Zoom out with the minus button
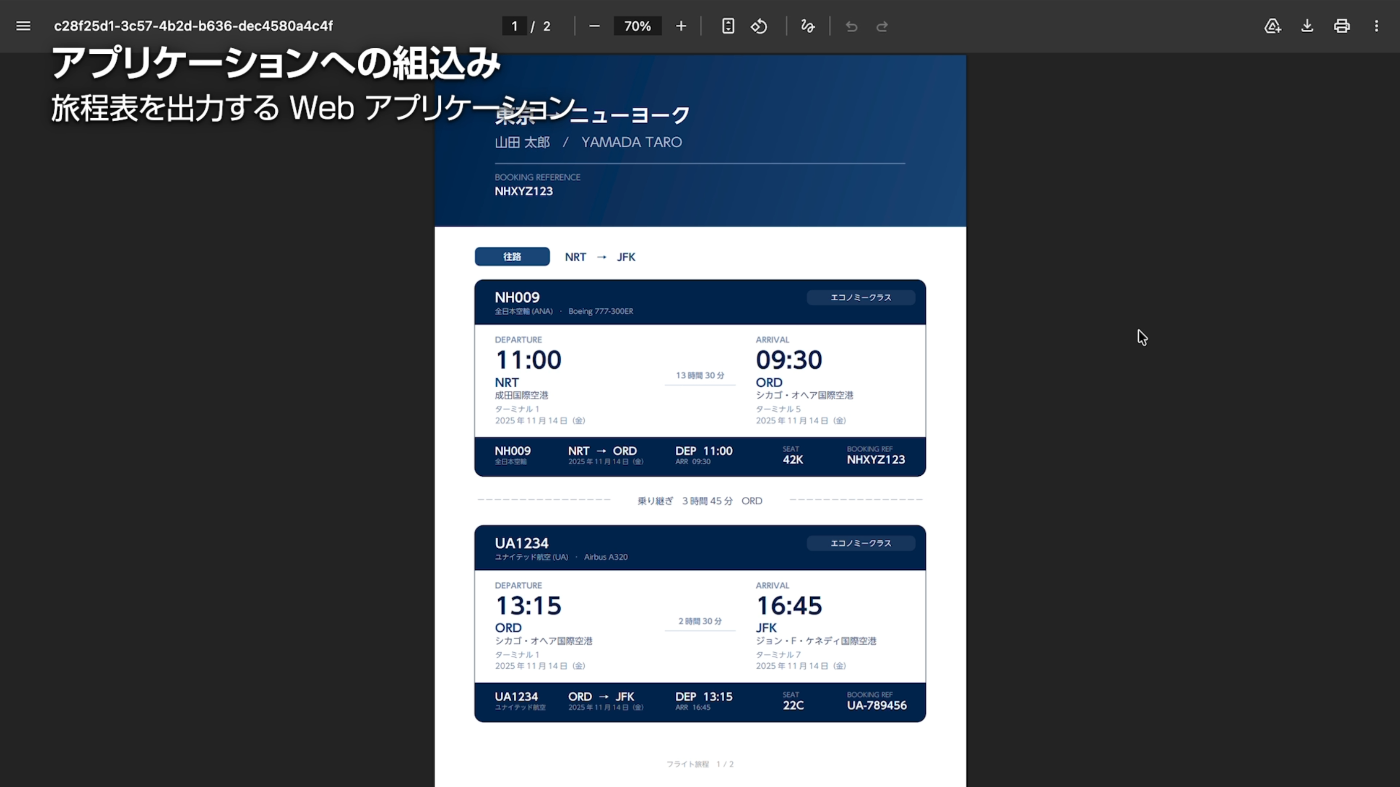Viewport: 1400px width, 787px height. tap(594, 26)
